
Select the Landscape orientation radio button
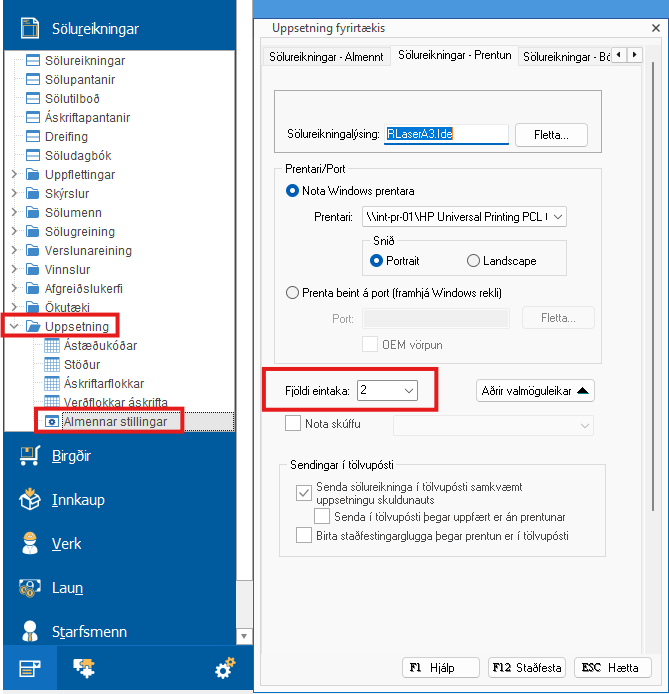473,261
